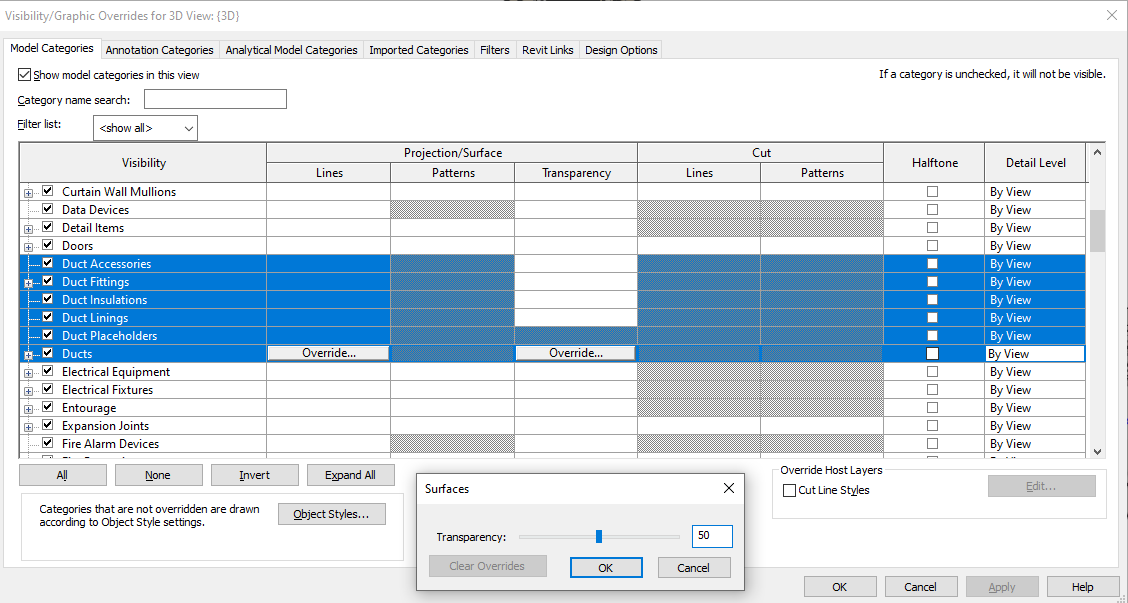Enable Halftone for the Ducts row
The width and height of the screenshot is (1128, 603).
point(932,353)
